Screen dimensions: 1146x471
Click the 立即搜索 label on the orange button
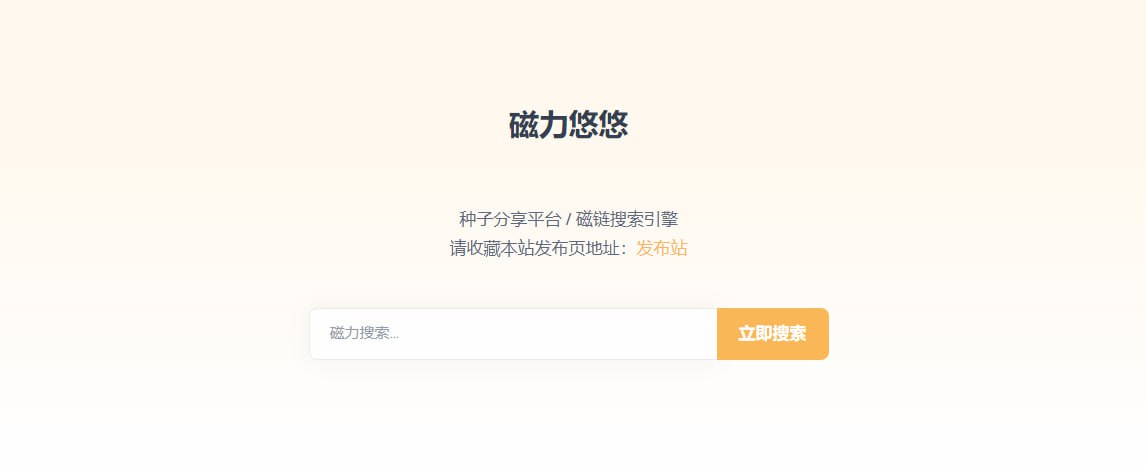[x=772, y=334]
